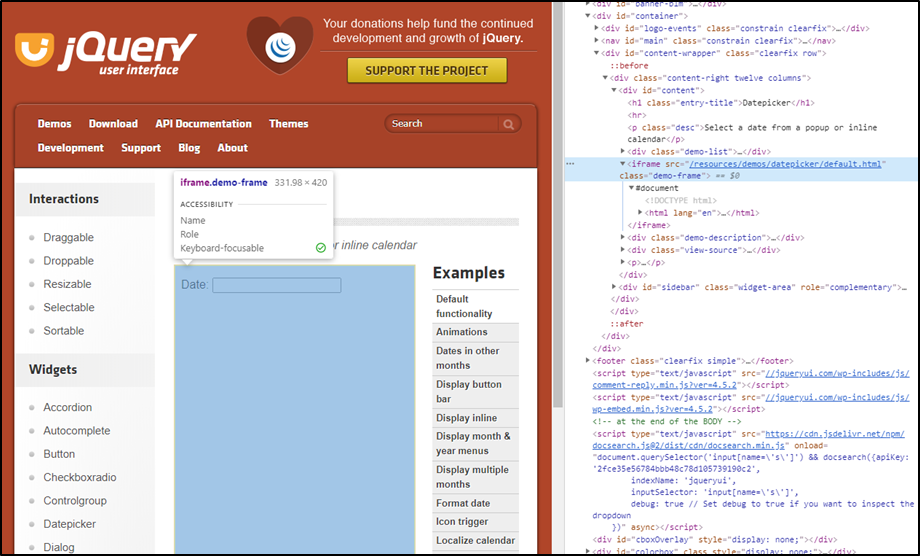Follow the comment-reply.min.js script link

(665, 385)
